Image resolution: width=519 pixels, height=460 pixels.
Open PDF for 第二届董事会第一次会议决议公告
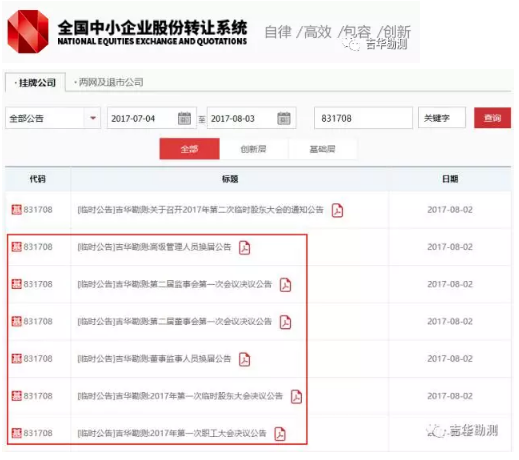pyautogui.click(x=285, y=322)
